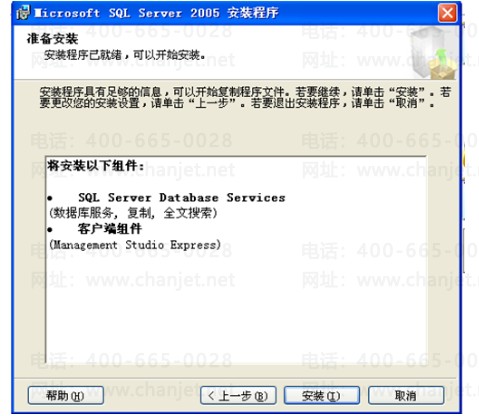Click the 安装程序已就绪 subtitle text
The image size is (479, 416).
coord(125,55)
